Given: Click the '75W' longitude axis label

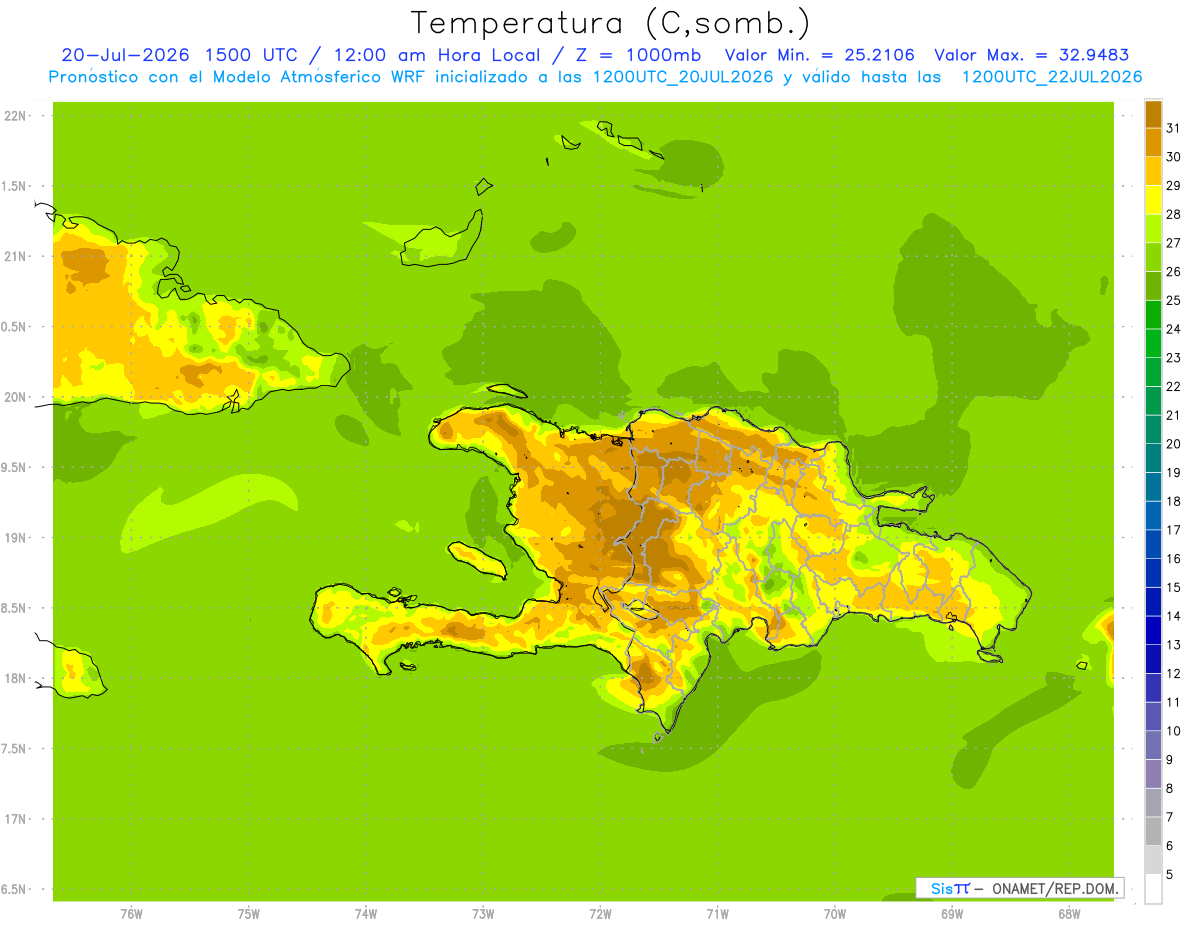Looking at the screenshot, I should tap(249, 914).
